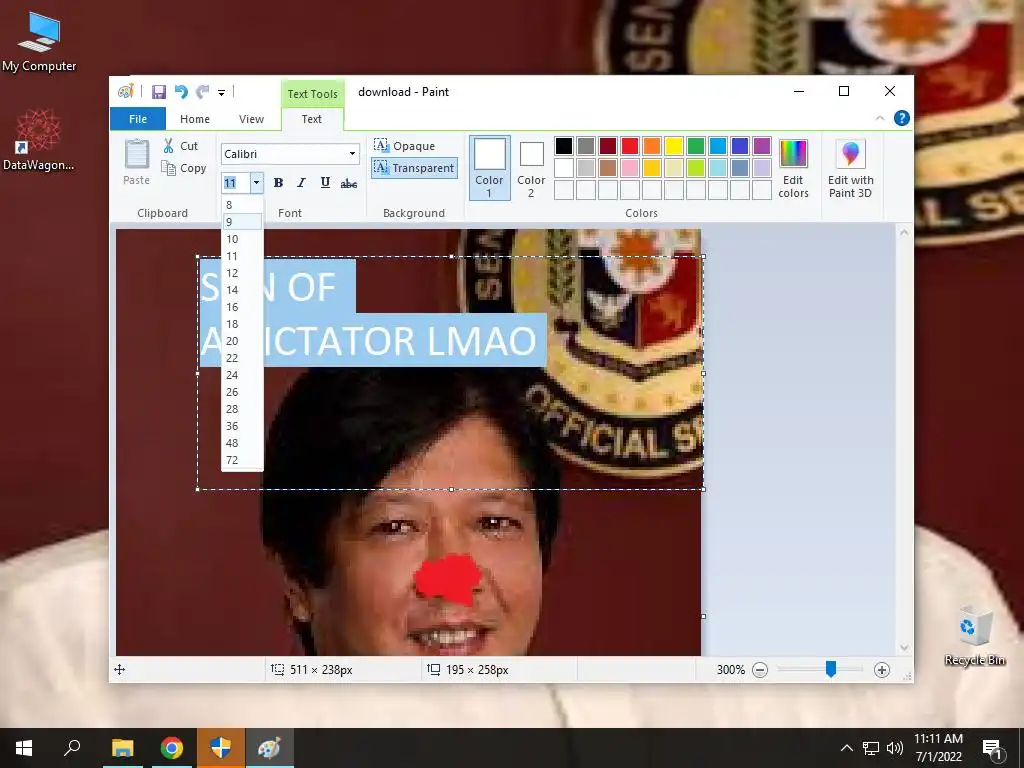
Task: Switch to the Home tab
Action: pos(195,119)
